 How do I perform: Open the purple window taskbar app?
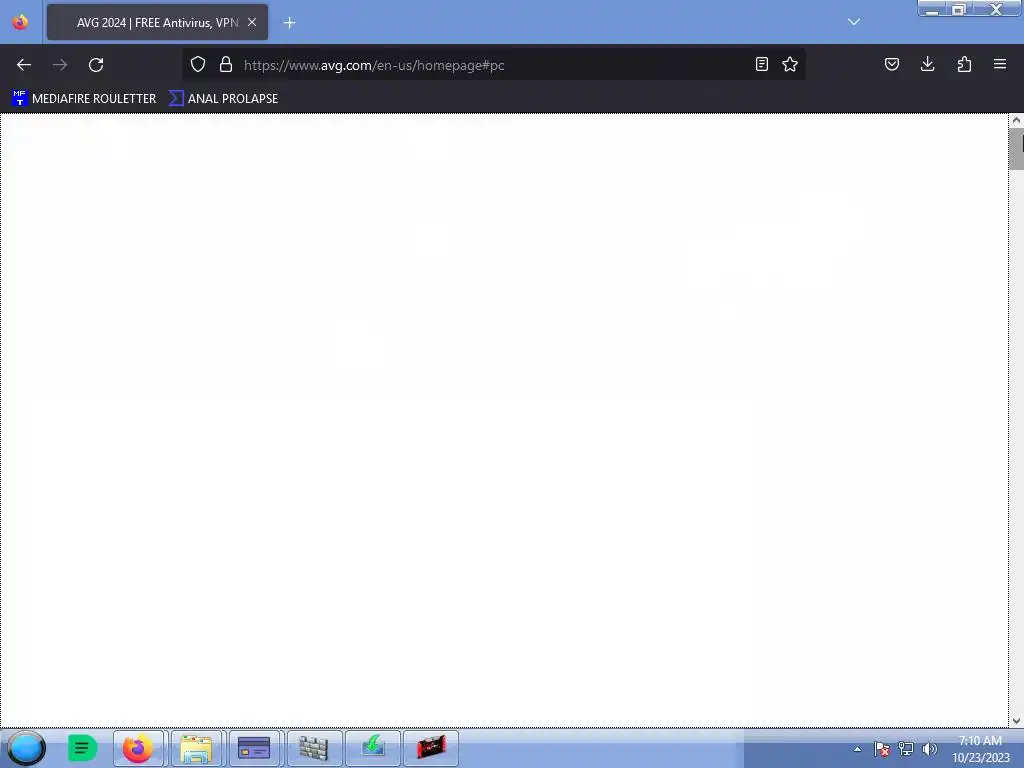coord(254,748)
